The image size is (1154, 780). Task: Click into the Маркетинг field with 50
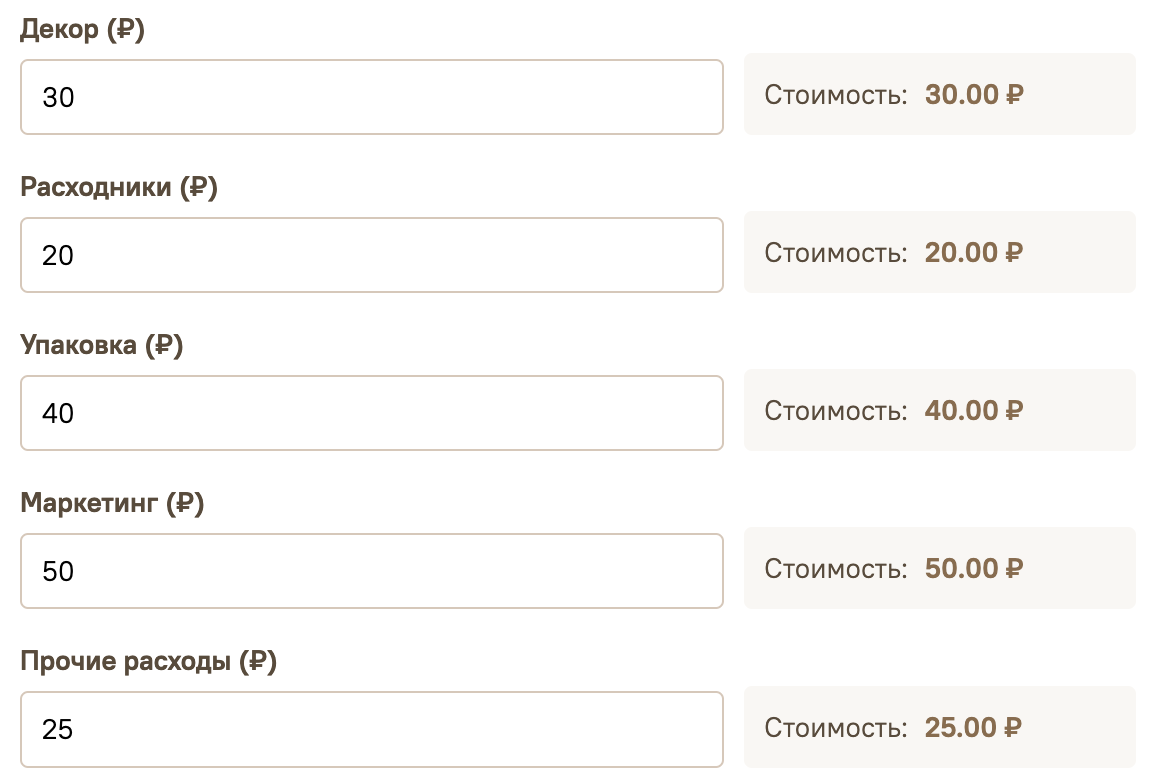coord(372,571)
